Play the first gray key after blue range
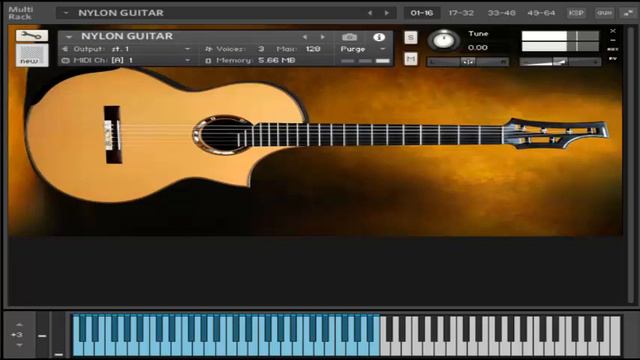This screenshot has width=640, height=360. [x=384, y=348]
